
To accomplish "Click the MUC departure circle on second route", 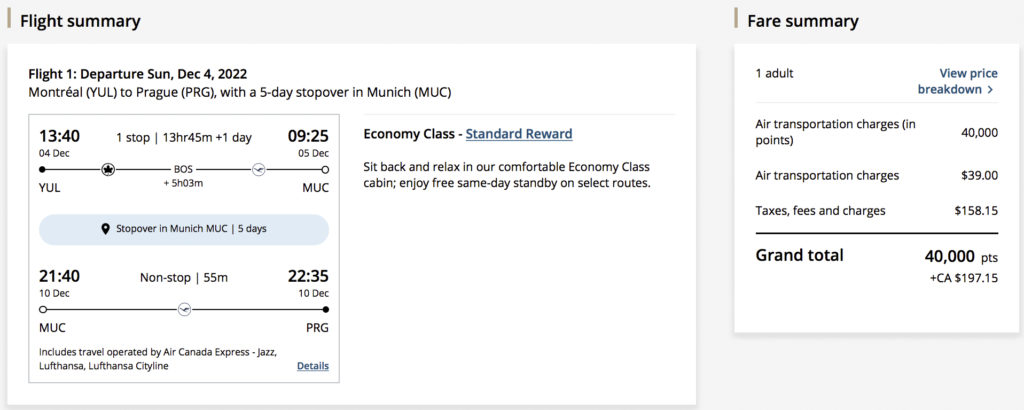I will pos(42,310).
